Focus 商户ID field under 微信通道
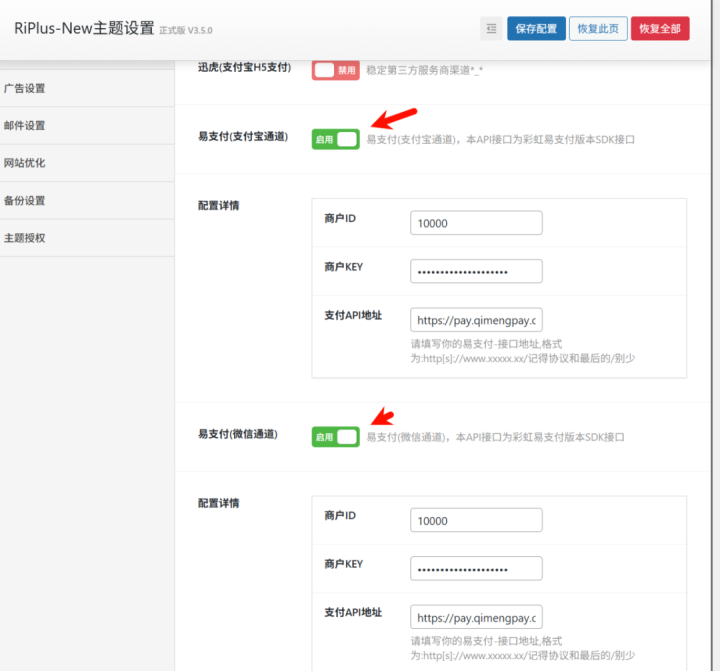The width and height of the screenshot is (720, 671). tap(476, 520)
